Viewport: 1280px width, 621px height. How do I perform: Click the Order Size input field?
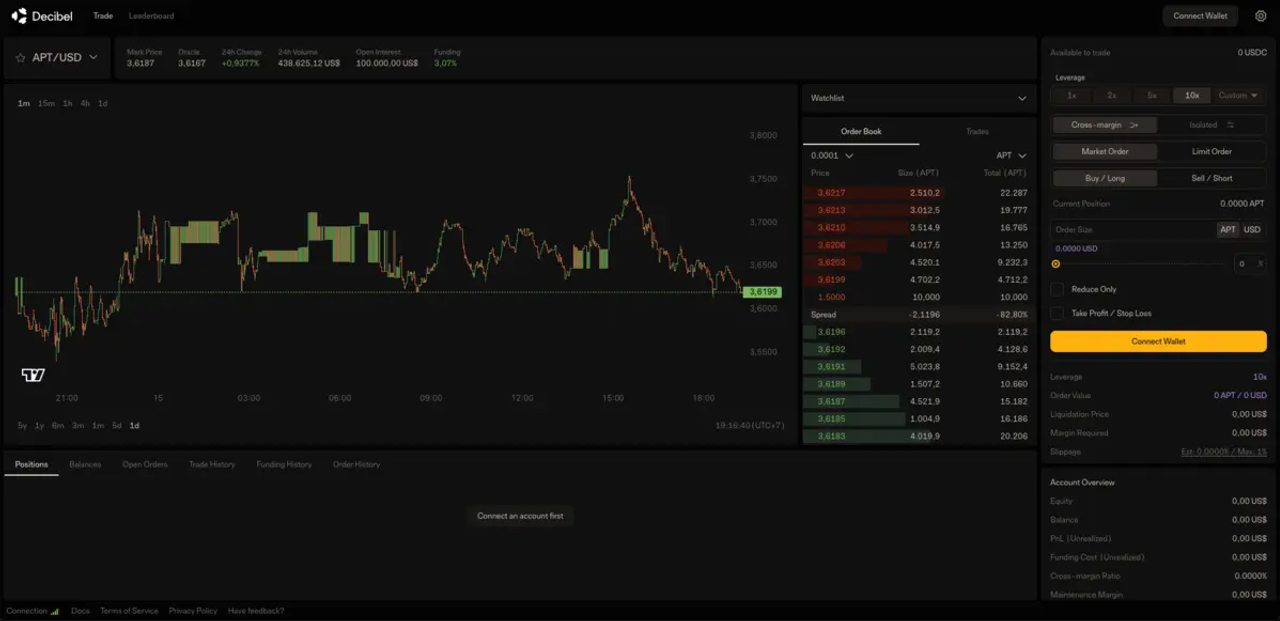tap(1130, 230)
